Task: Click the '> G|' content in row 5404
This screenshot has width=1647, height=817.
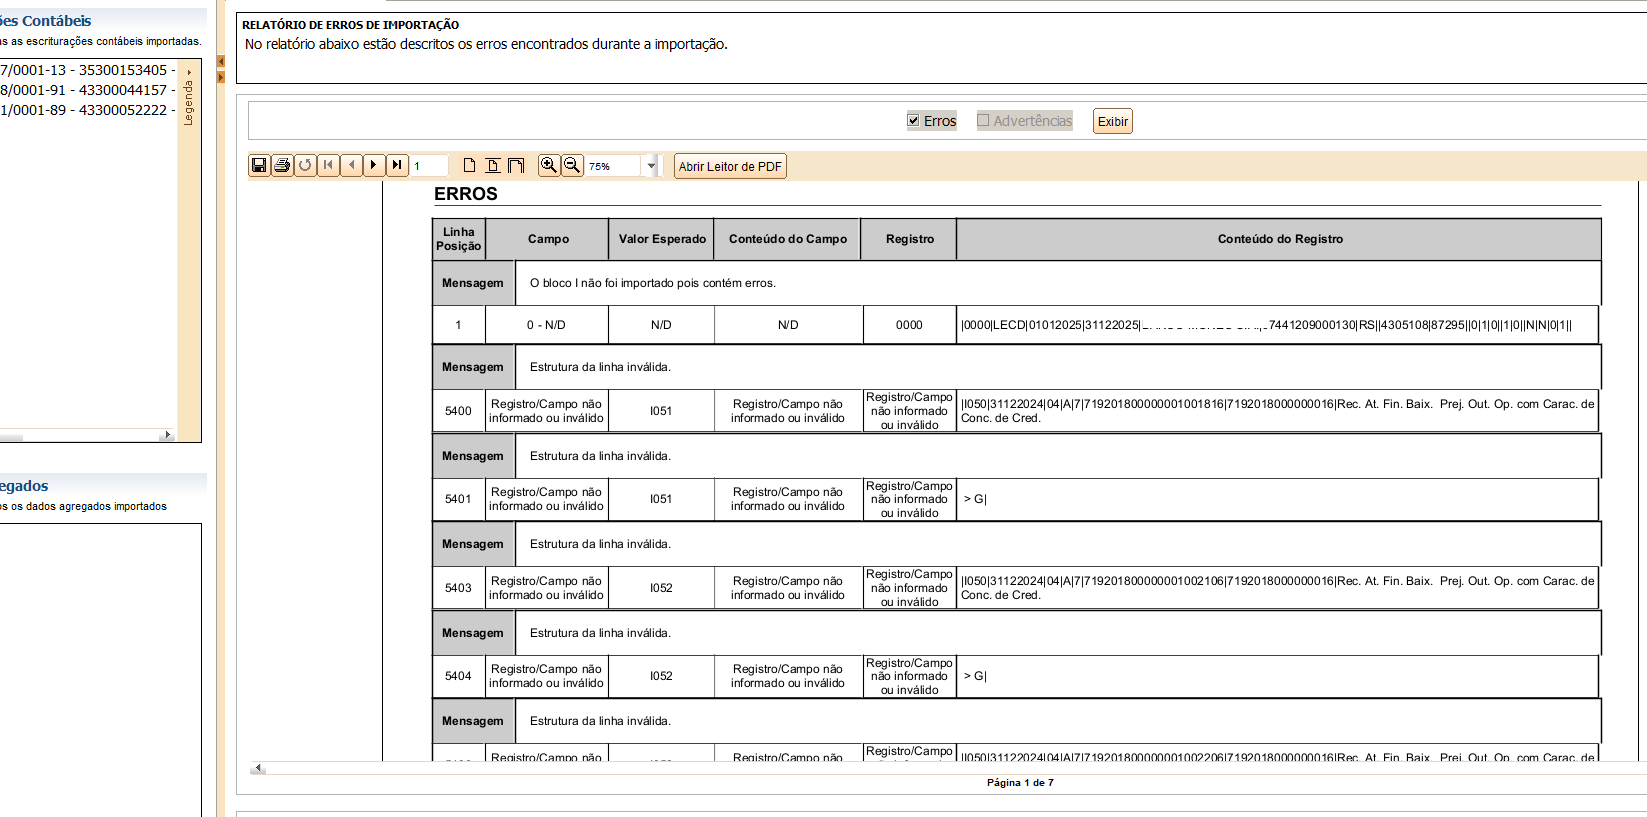Action: pos(975,676)
